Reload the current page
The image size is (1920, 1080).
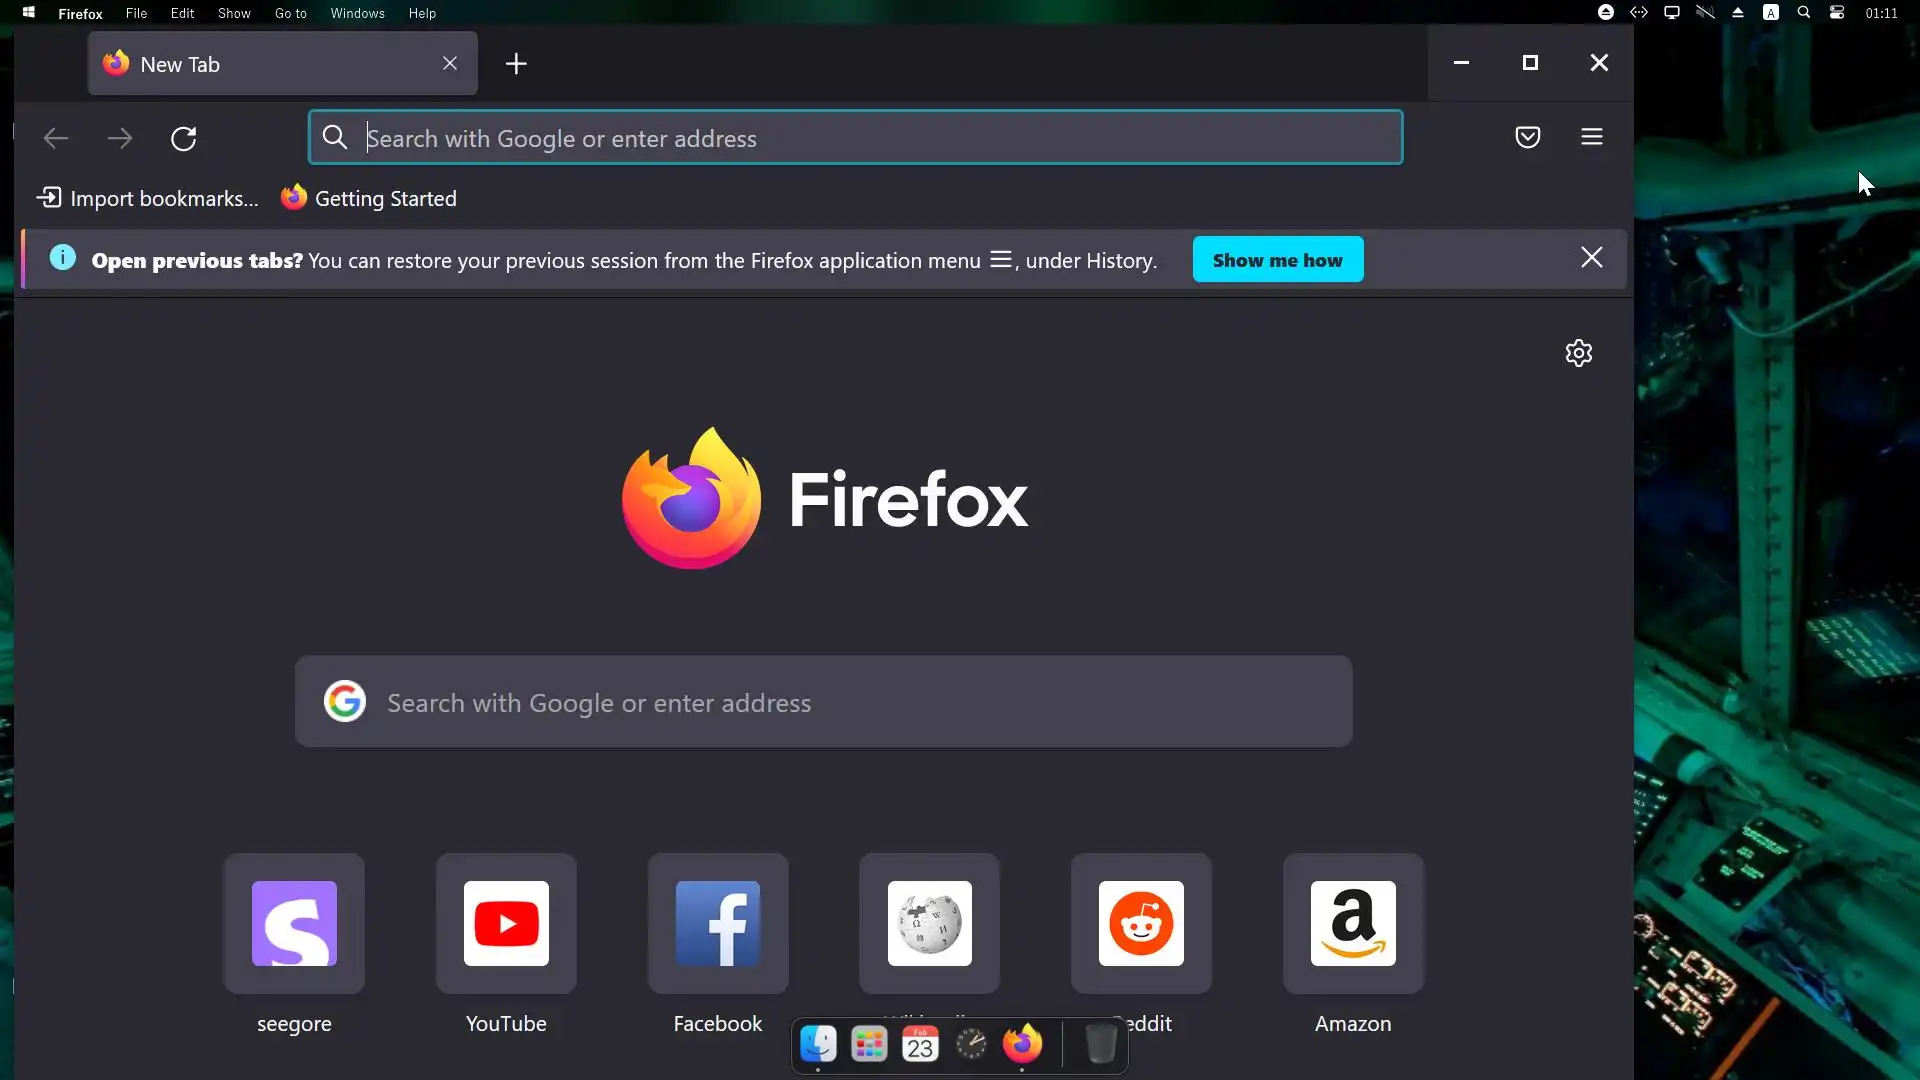point(183,138)
